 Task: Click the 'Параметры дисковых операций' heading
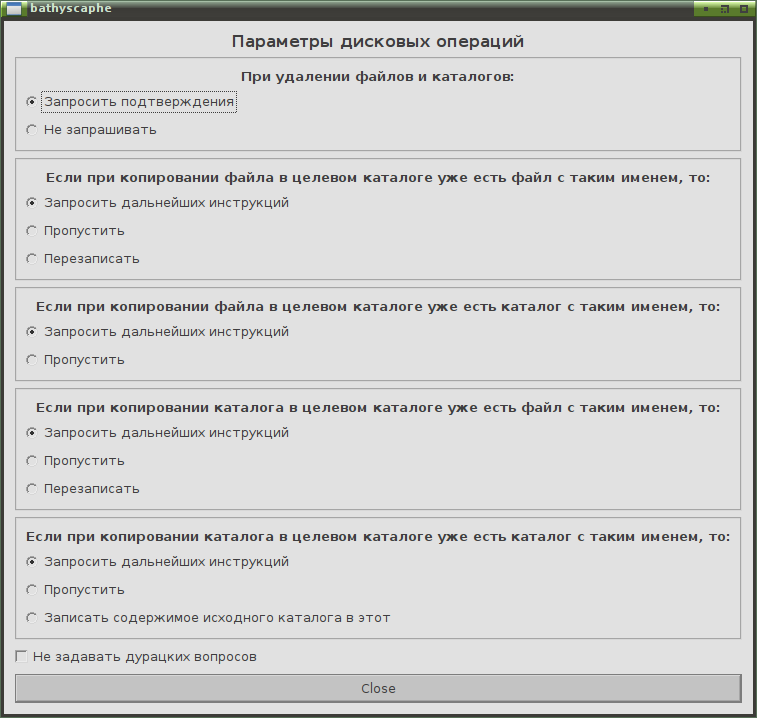click(x=378, y=42)
